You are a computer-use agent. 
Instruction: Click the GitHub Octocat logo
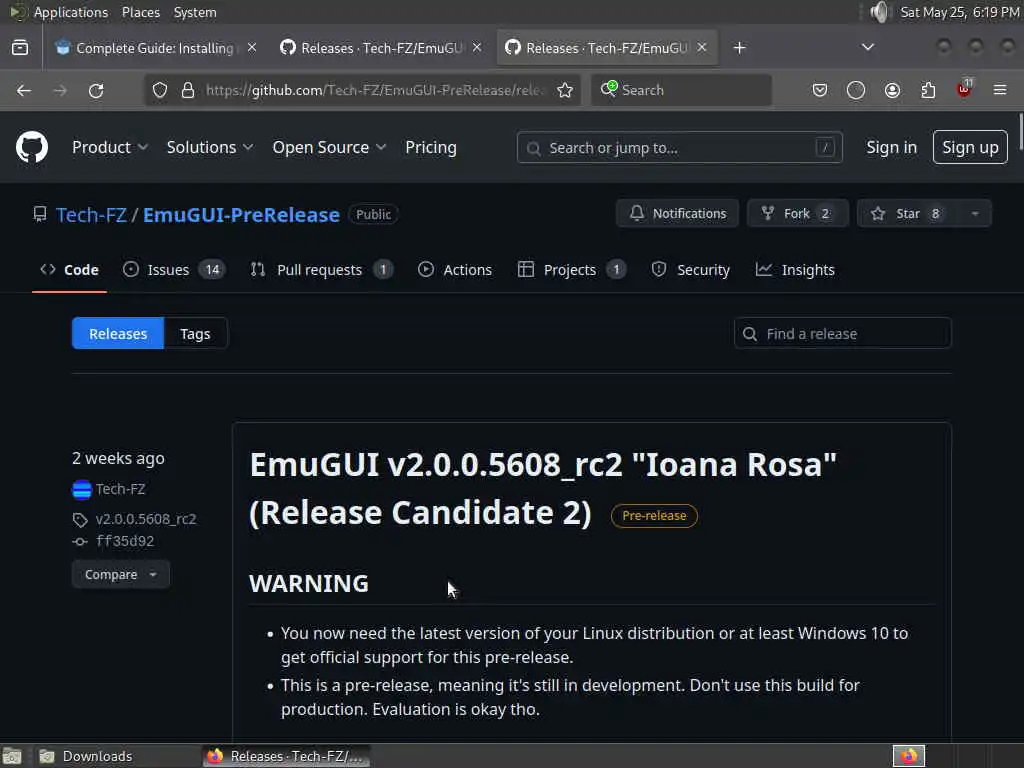click(x=32, y=147)
